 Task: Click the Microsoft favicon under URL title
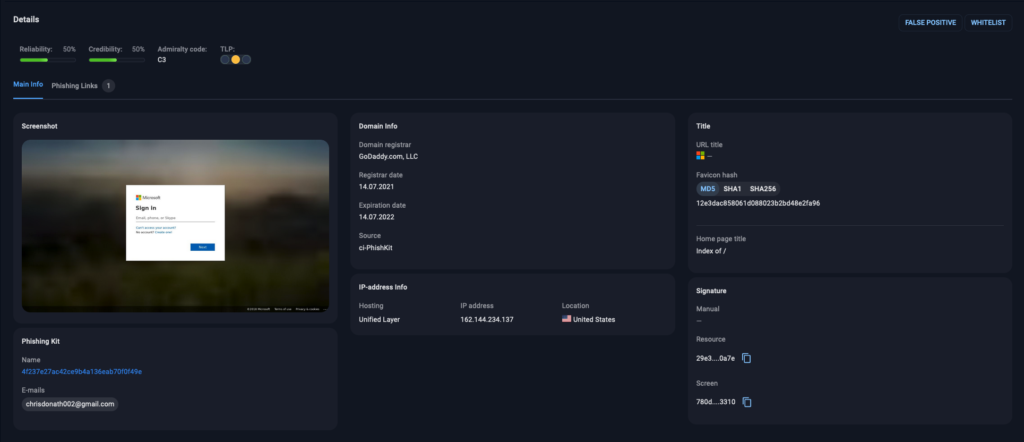click(x=701, y=155)
